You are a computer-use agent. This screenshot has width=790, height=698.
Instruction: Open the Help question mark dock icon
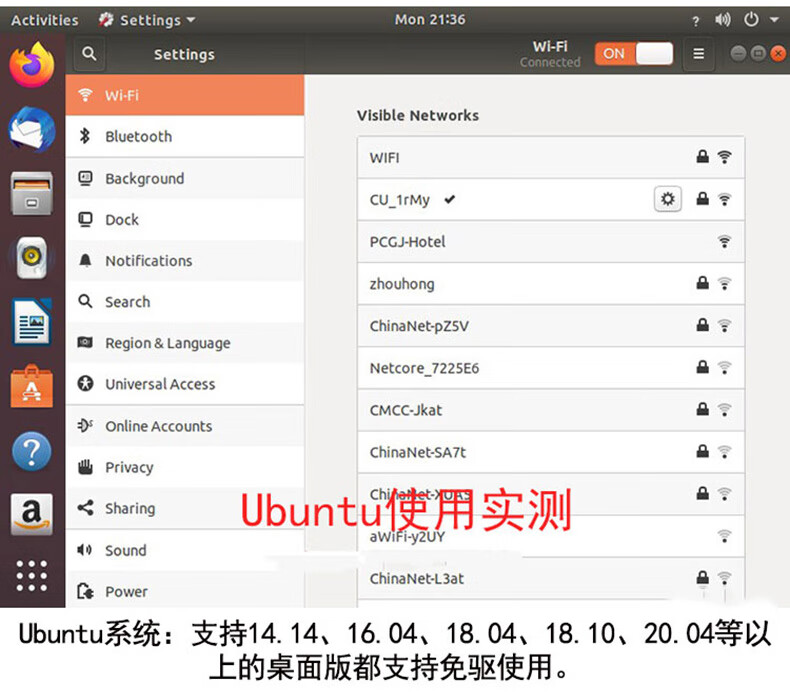point(32,451)
